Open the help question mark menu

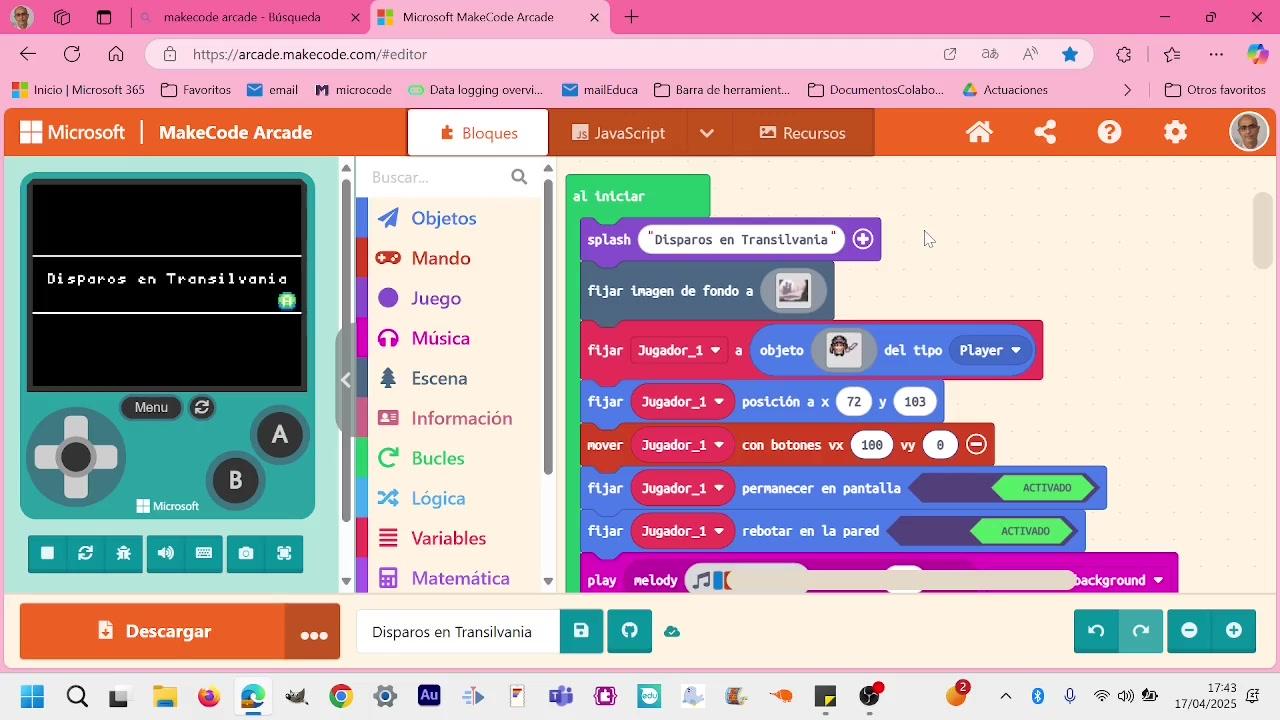(1110, 132)
